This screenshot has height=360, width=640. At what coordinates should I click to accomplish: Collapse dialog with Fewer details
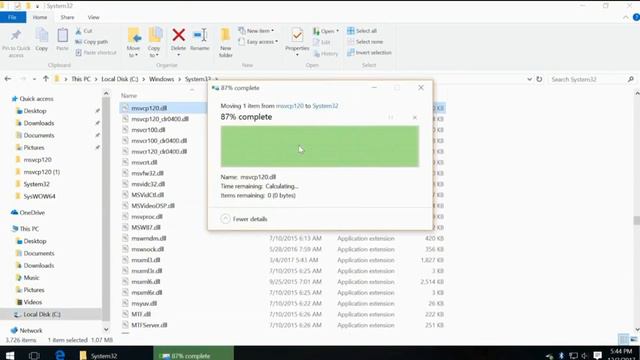pos(244,219)
